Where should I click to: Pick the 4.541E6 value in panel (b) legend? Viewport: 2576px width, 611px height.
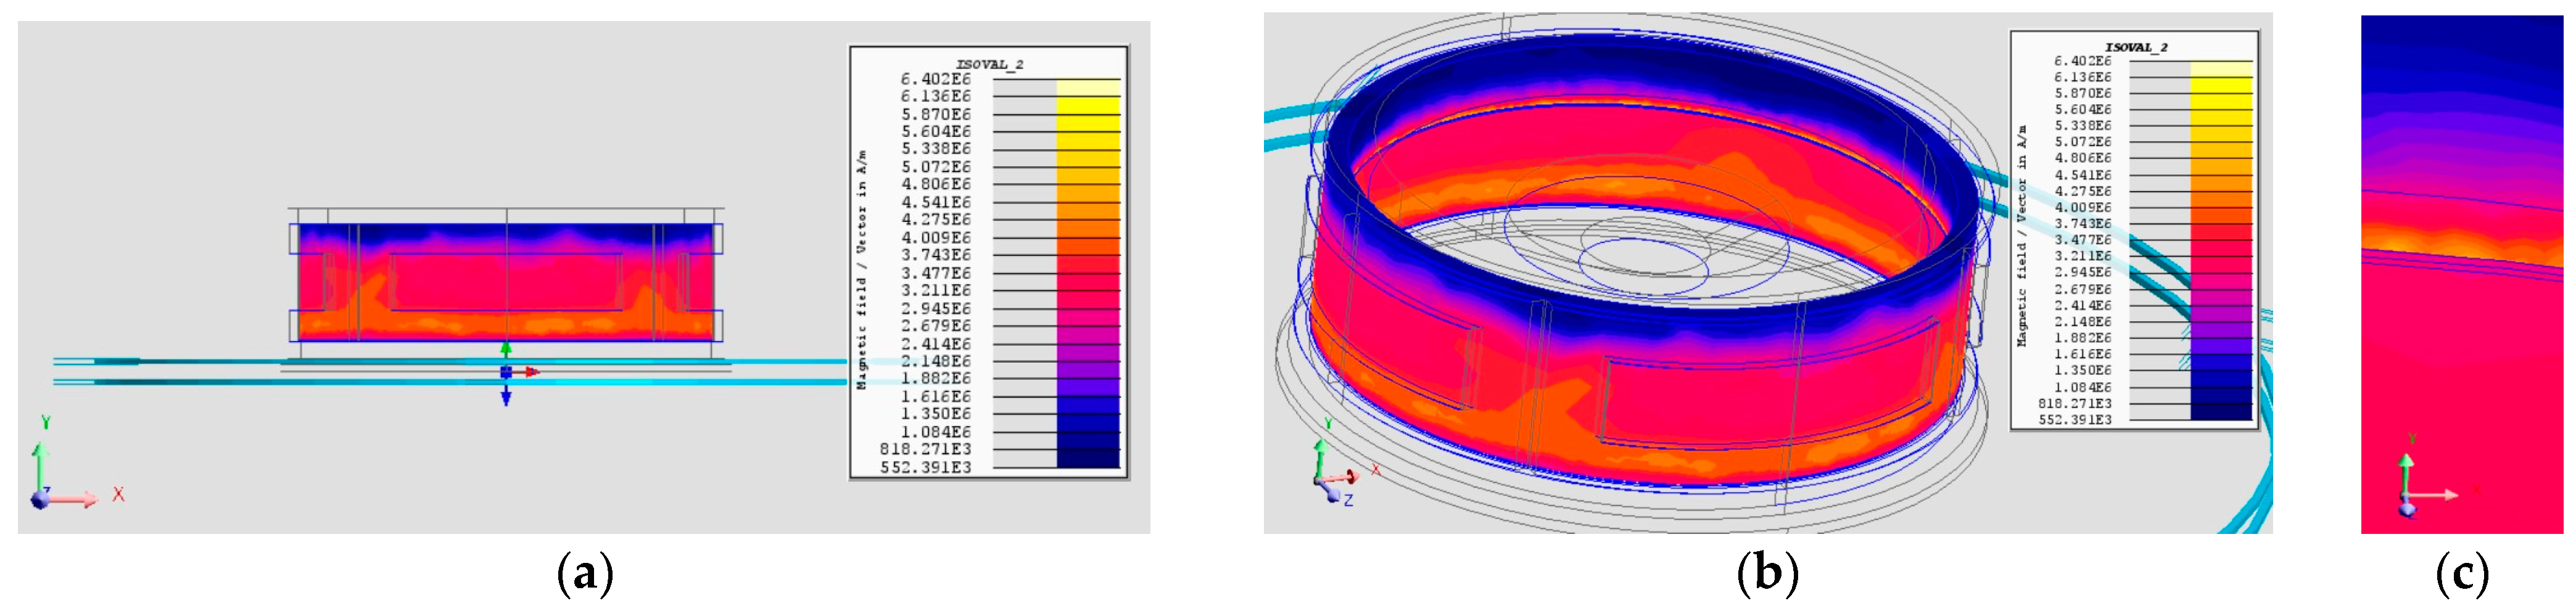[x=2083, y=175]
